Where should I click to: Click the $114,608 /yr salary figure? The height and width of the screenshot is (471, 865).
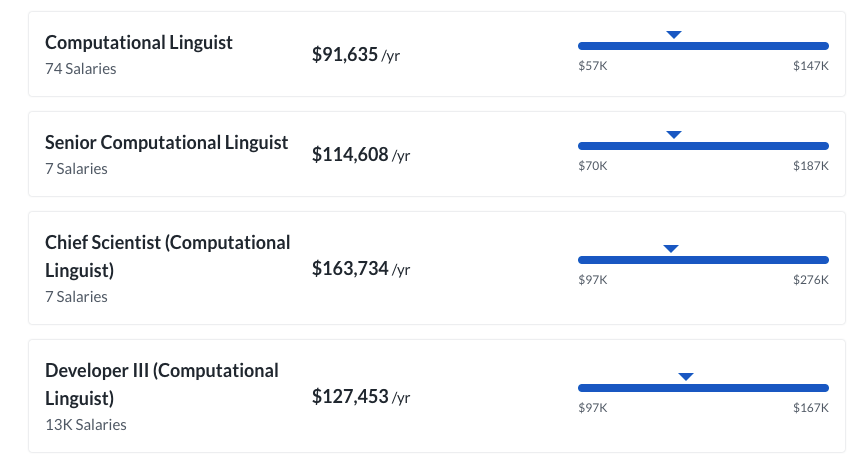pyautogui.click(x=360, y=154)
